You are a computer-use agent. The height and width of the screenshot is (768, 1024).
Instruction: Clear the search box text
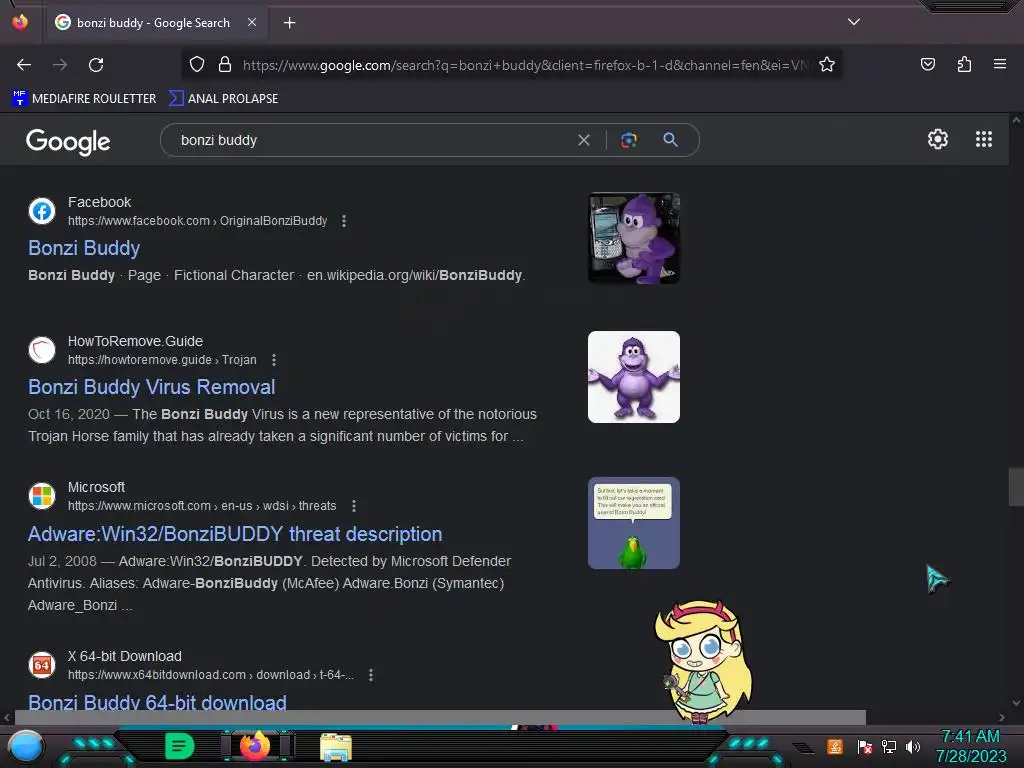pyautogui.click(x=584, y=140)
